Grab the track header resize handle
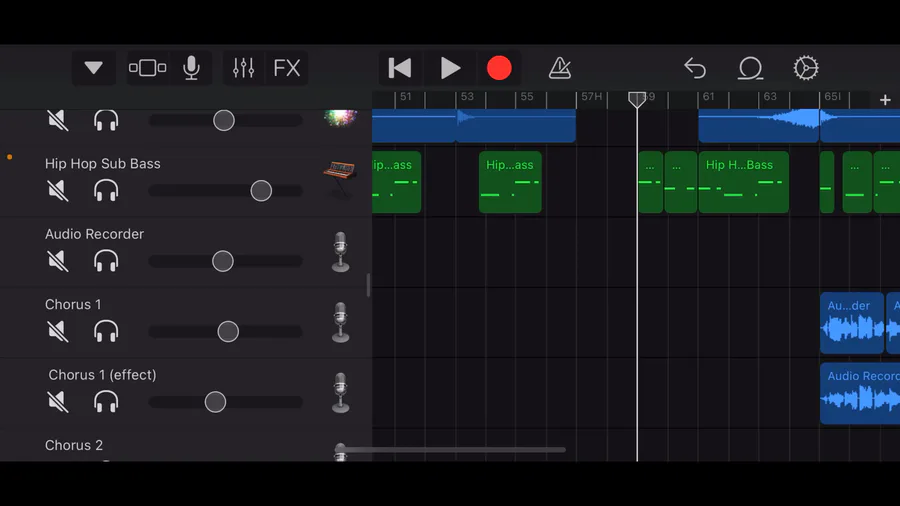Image resolution: width=900 pixels, height=506 pixels. (368, 285)
